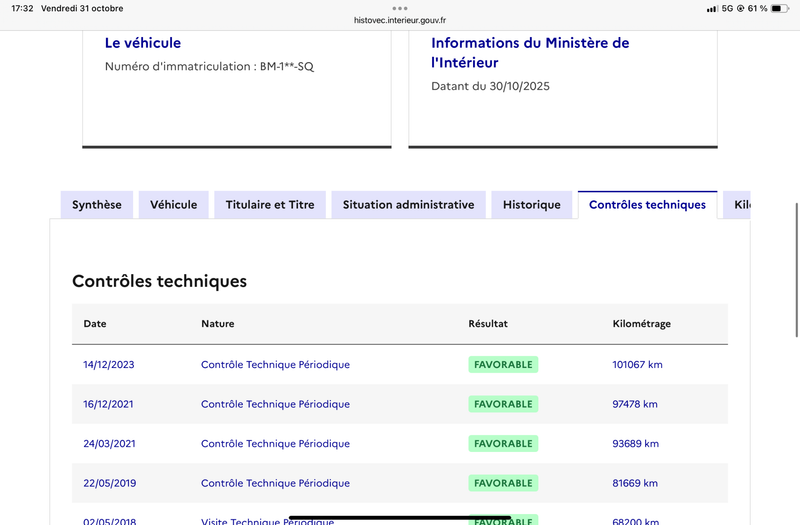Open the Historique tab
Image resolution: width=800 pixels, height=525 pixels.
coord(532,205)
